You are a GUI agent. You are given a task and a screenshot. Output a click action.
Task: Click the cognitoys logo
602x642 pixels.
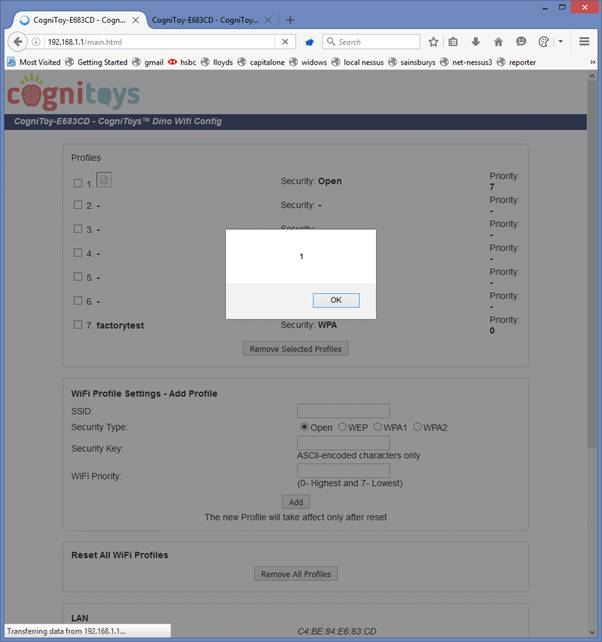[x=73, y=93]
